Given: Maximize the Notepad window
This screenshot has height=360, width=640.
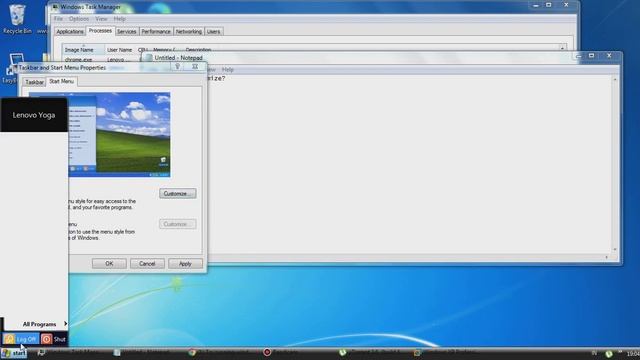Looking at the screenshot, I should point(591,56).
